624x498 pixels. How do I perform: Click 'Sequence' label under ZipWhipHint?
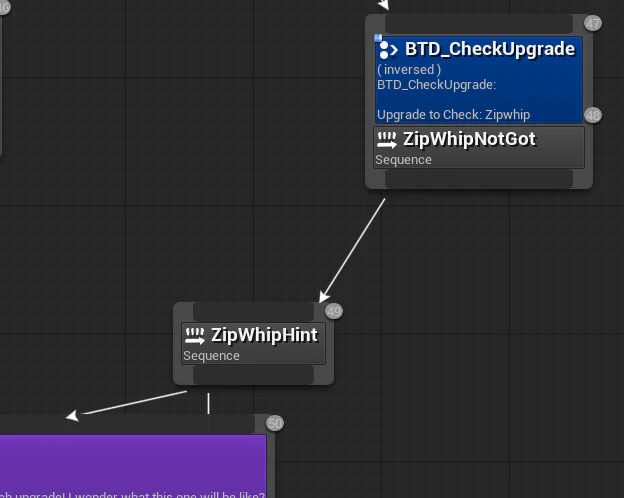(x=211, y=355)
